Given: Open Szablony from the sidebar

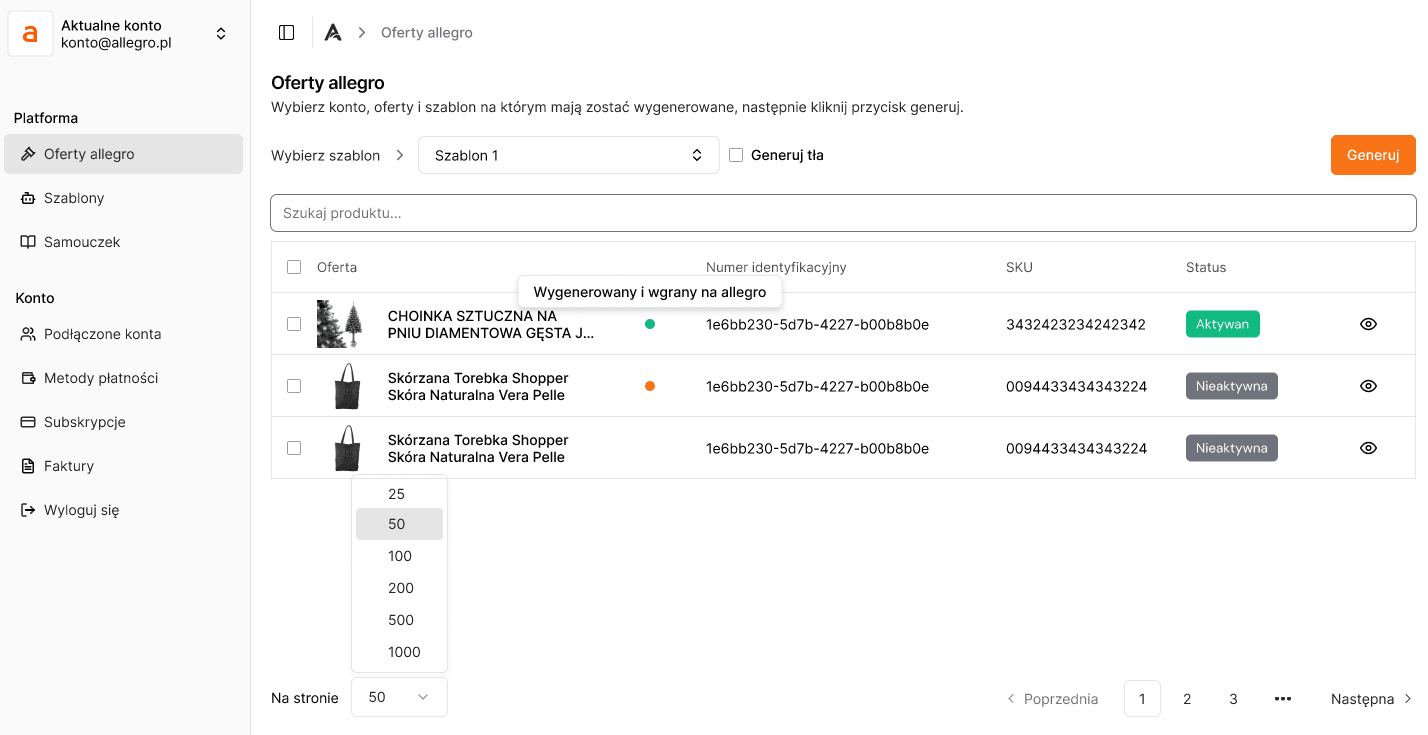Looking at the screenshot, I should [x=74, y=198].
